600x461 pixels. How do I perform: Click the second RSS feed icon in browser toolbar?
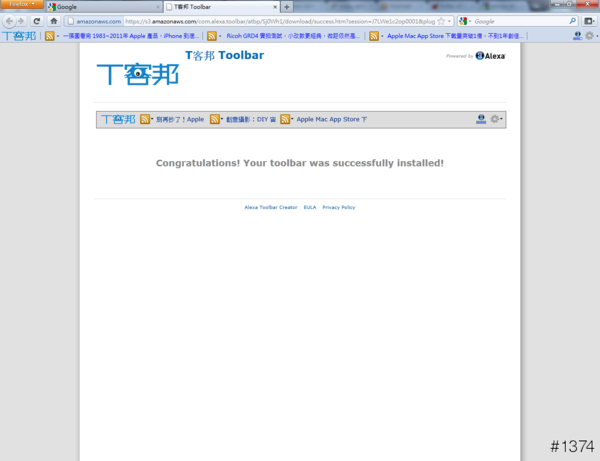[212, 36]
